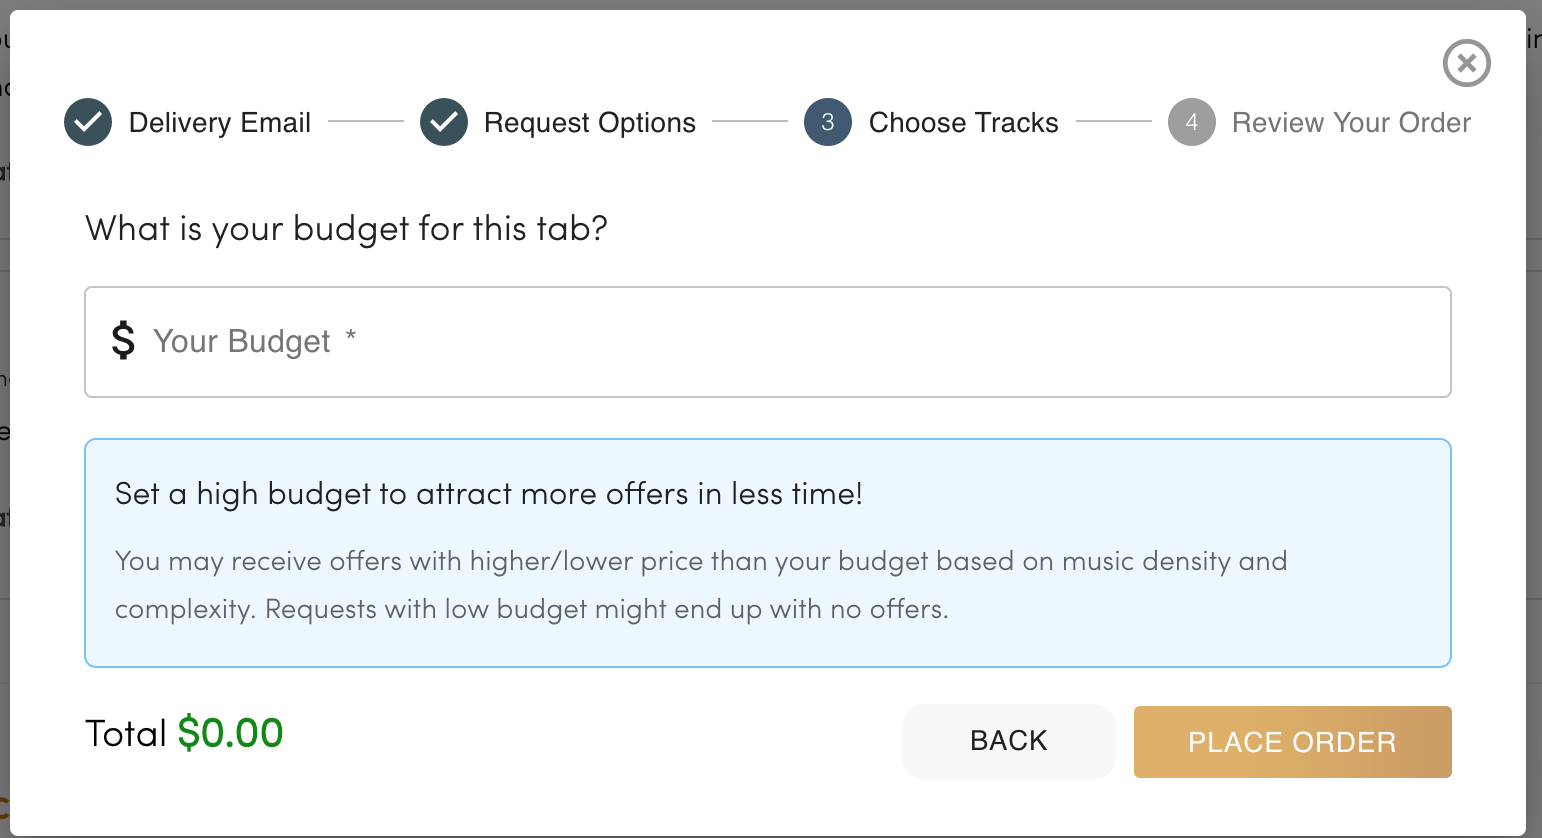Click the Total label text
The width and height of the screenshot is (1542, 838).
pyautogui.click(x=126, y=734)
